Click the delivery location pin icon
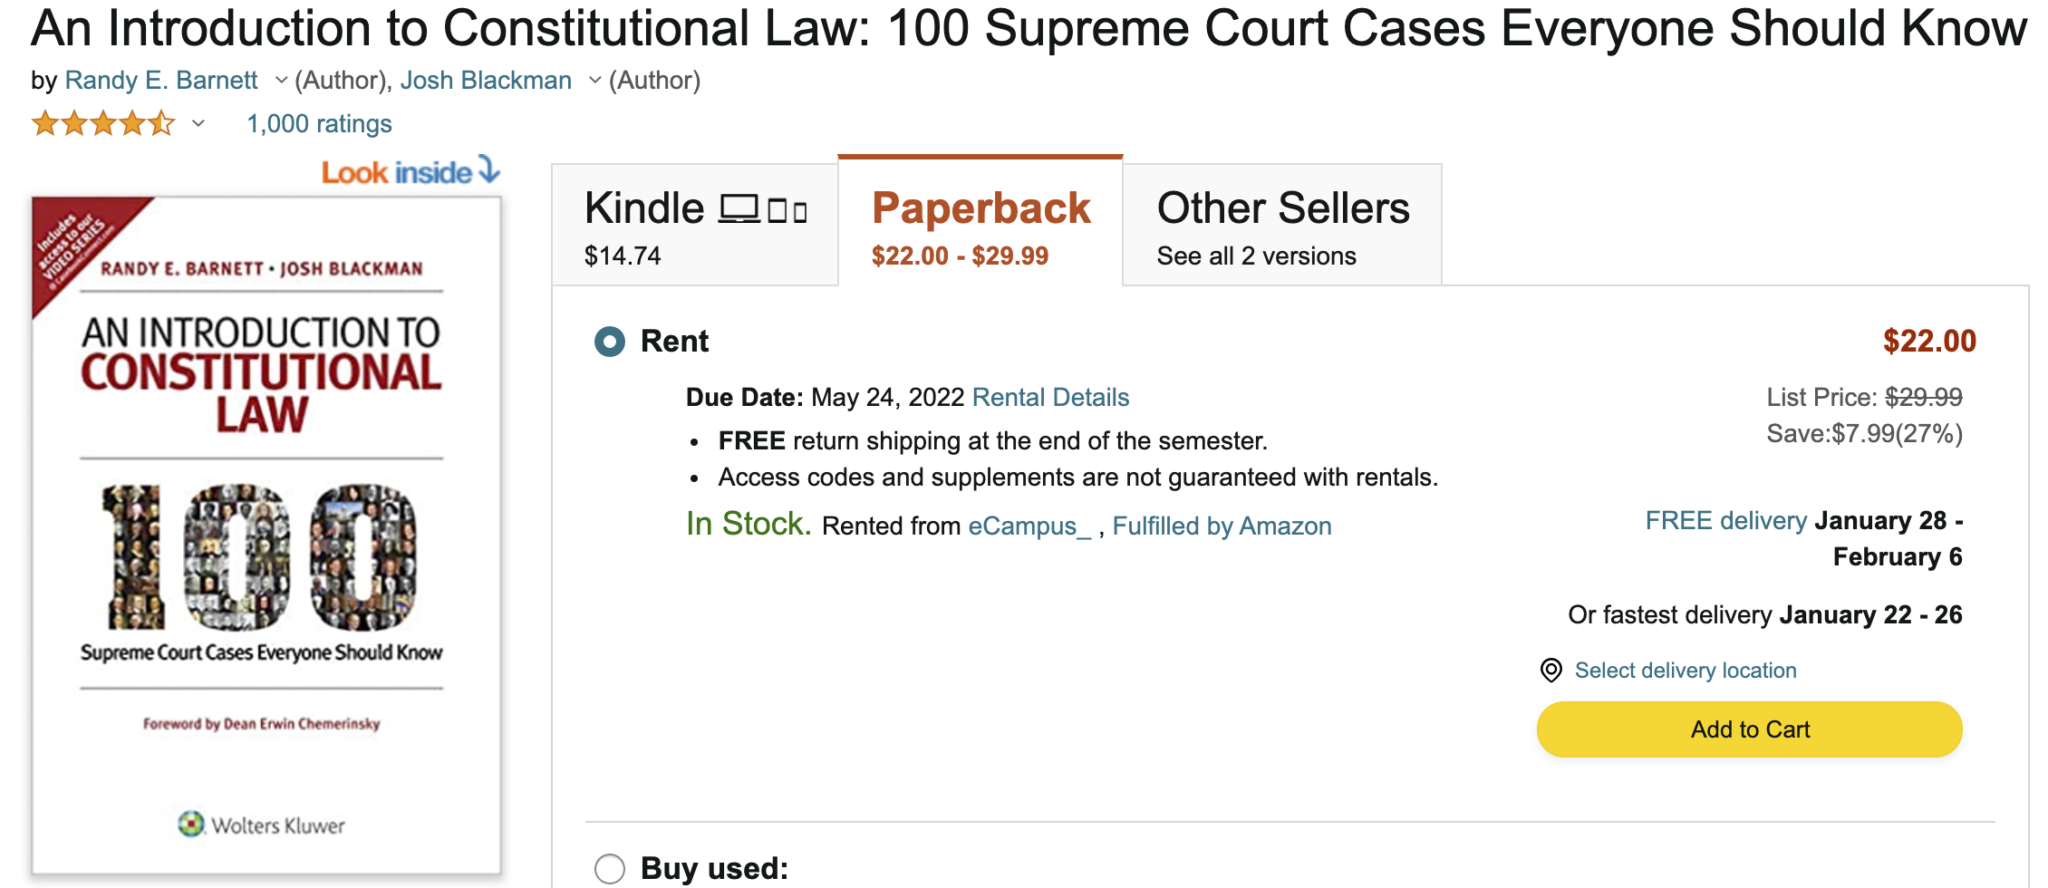The height and width of the screenshot is (888, 2048). pyautogui.click(x=1550, y=670)
